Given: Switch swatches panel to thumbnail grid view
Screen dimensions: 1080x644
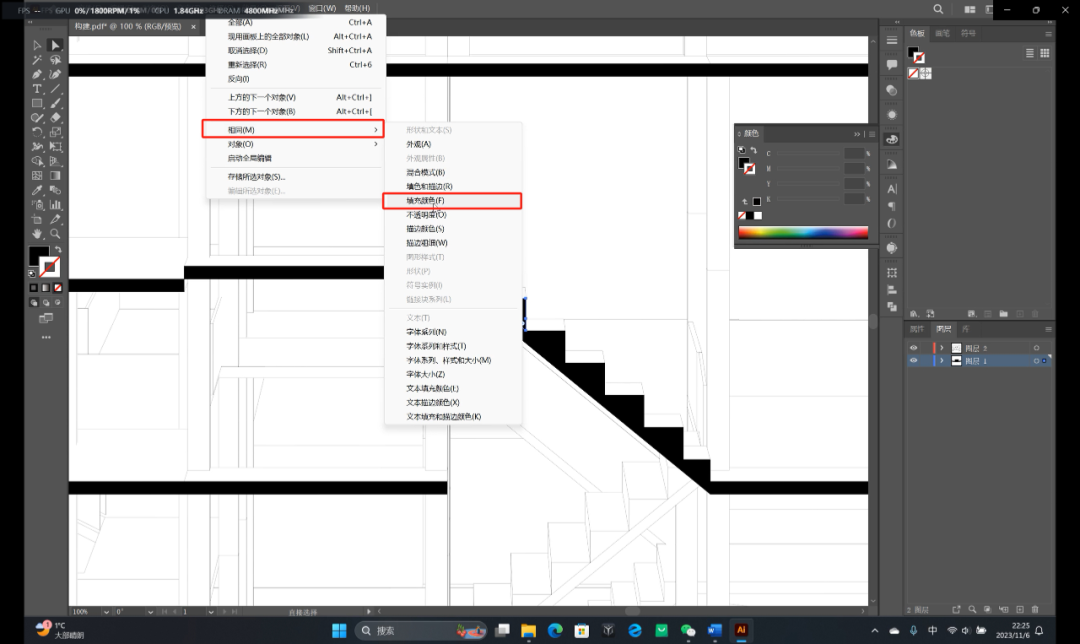Looking at the screenshot, I should [1045, 53].
